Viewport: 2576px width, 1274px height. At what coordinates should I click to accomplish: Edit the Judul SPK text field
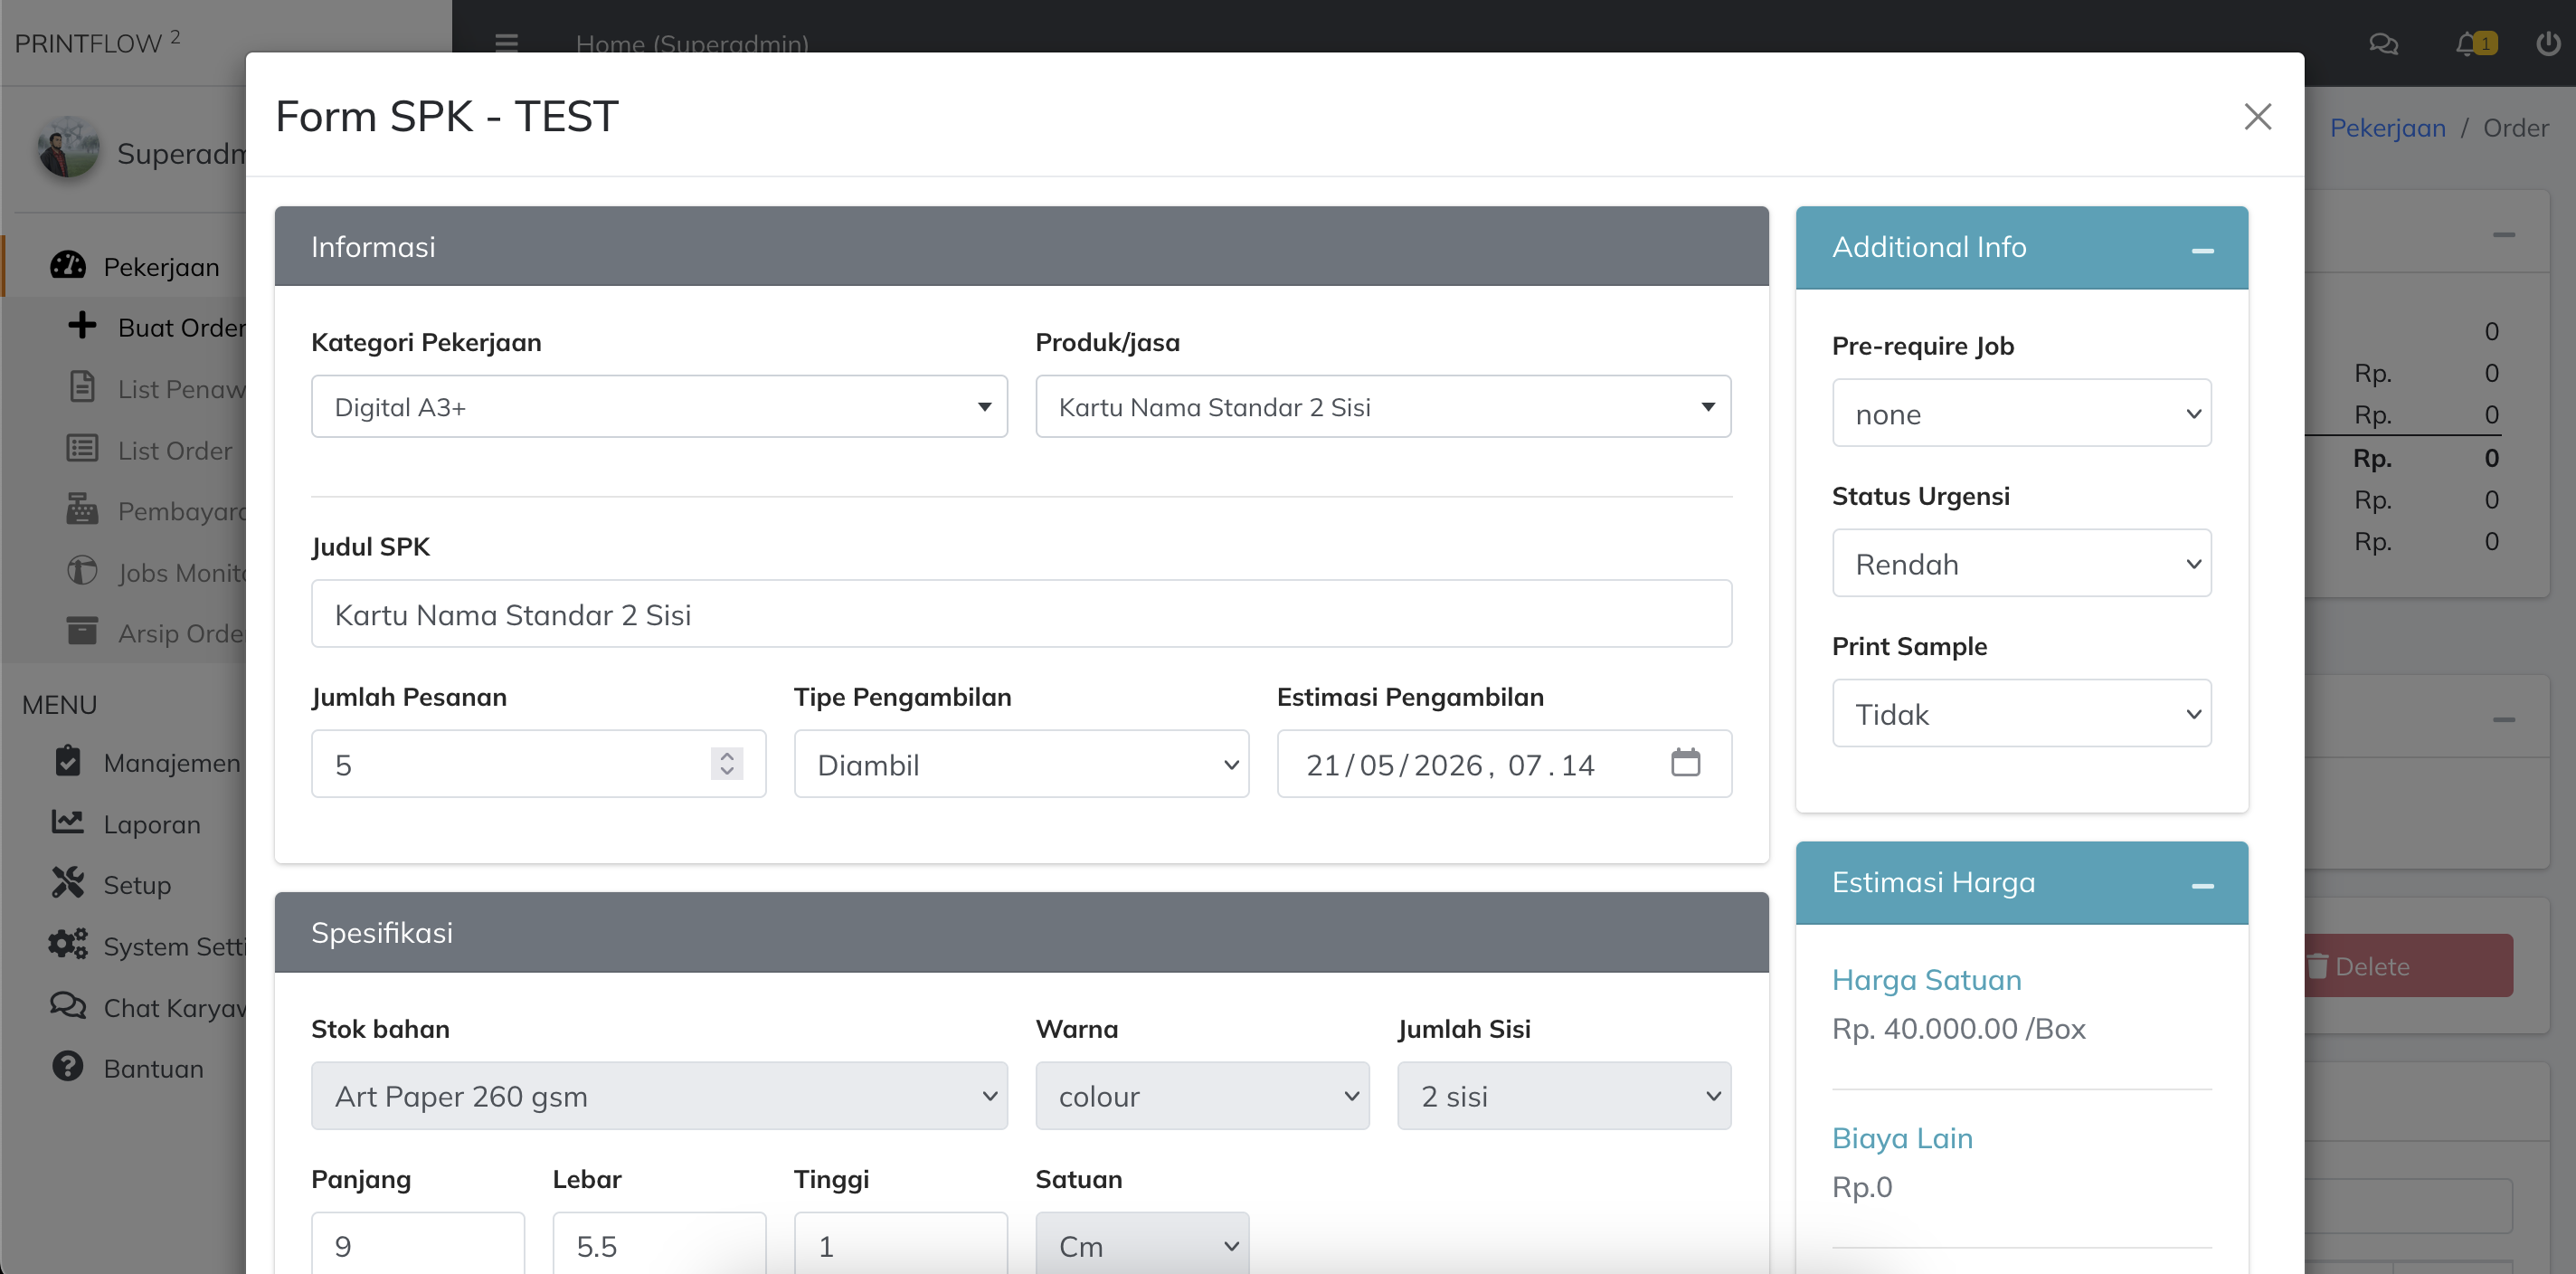[x=1021, y=614]
